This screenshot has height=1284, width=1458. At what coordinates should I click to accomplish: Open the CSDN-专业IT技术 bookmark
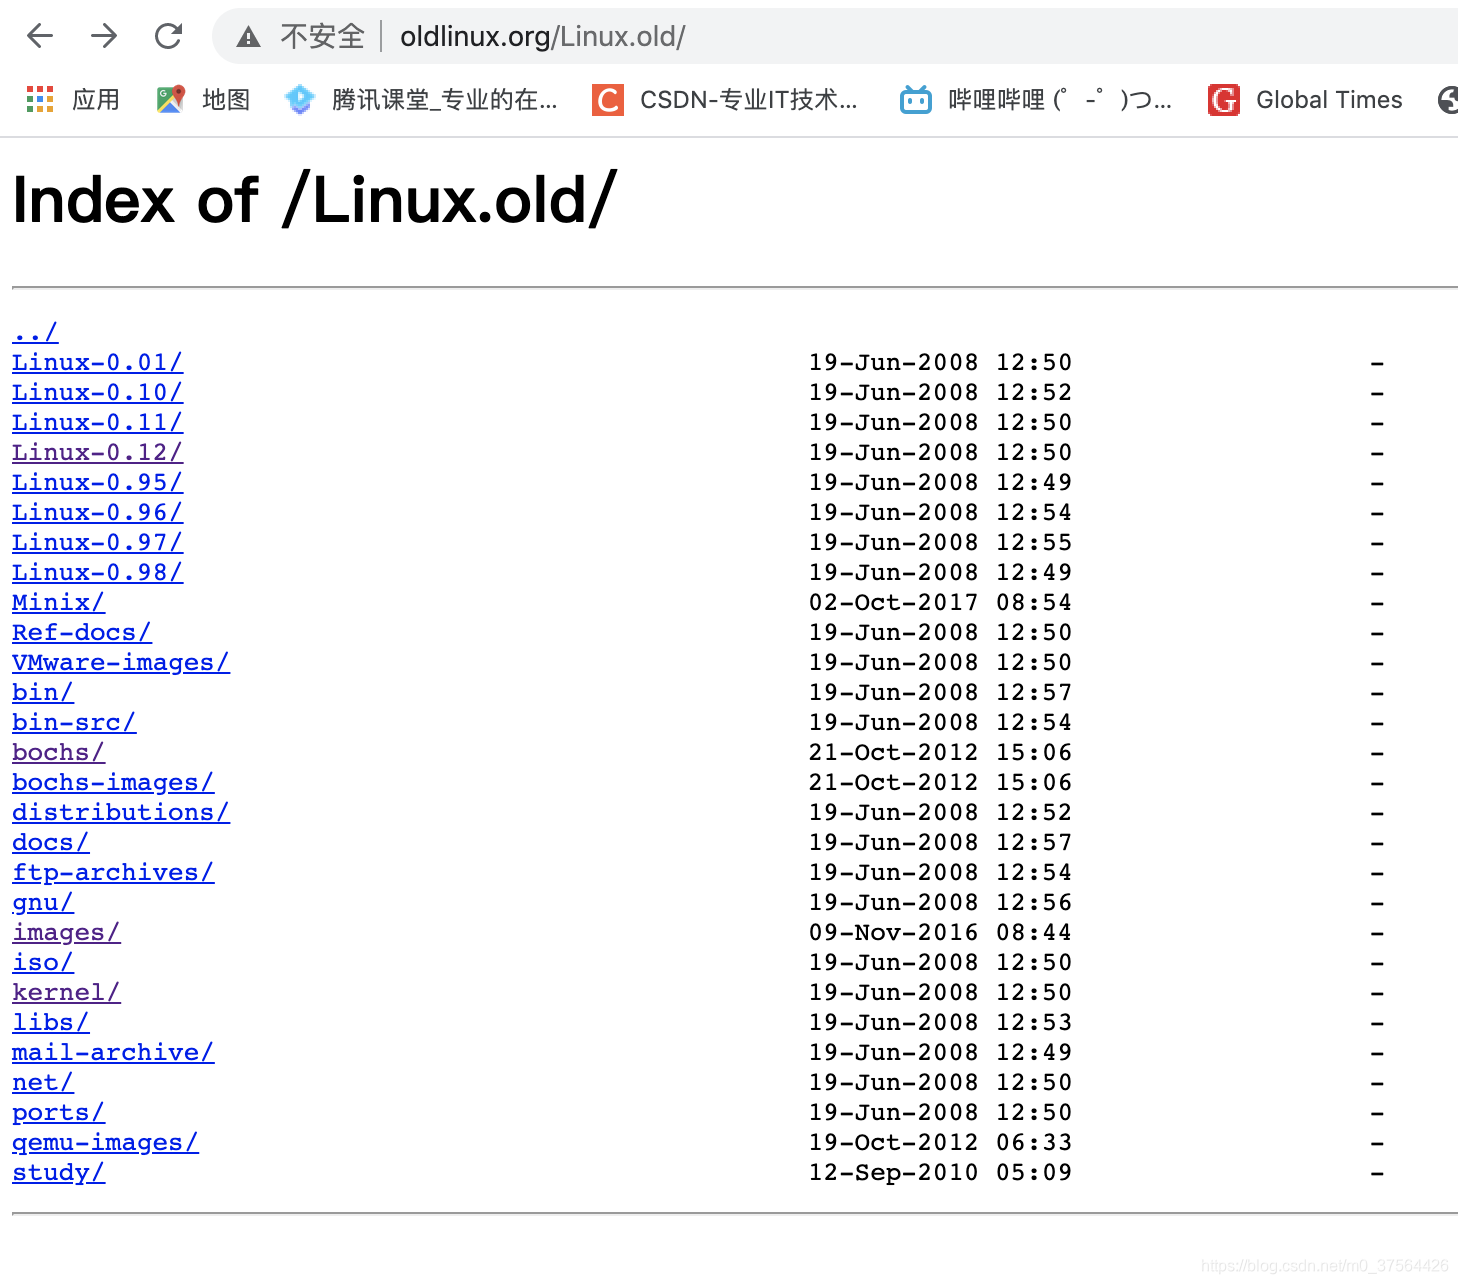point(729,99)
